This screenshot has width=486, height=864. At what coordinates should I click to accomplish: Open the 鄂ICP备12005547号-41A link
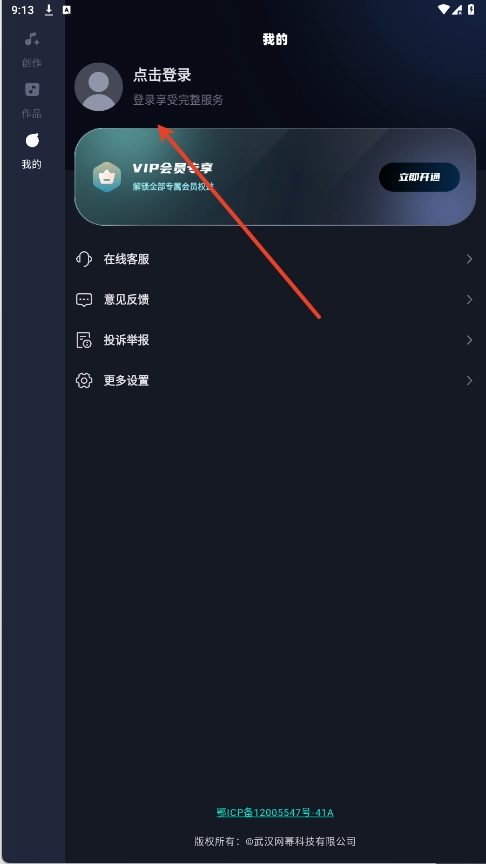point(275,813)
